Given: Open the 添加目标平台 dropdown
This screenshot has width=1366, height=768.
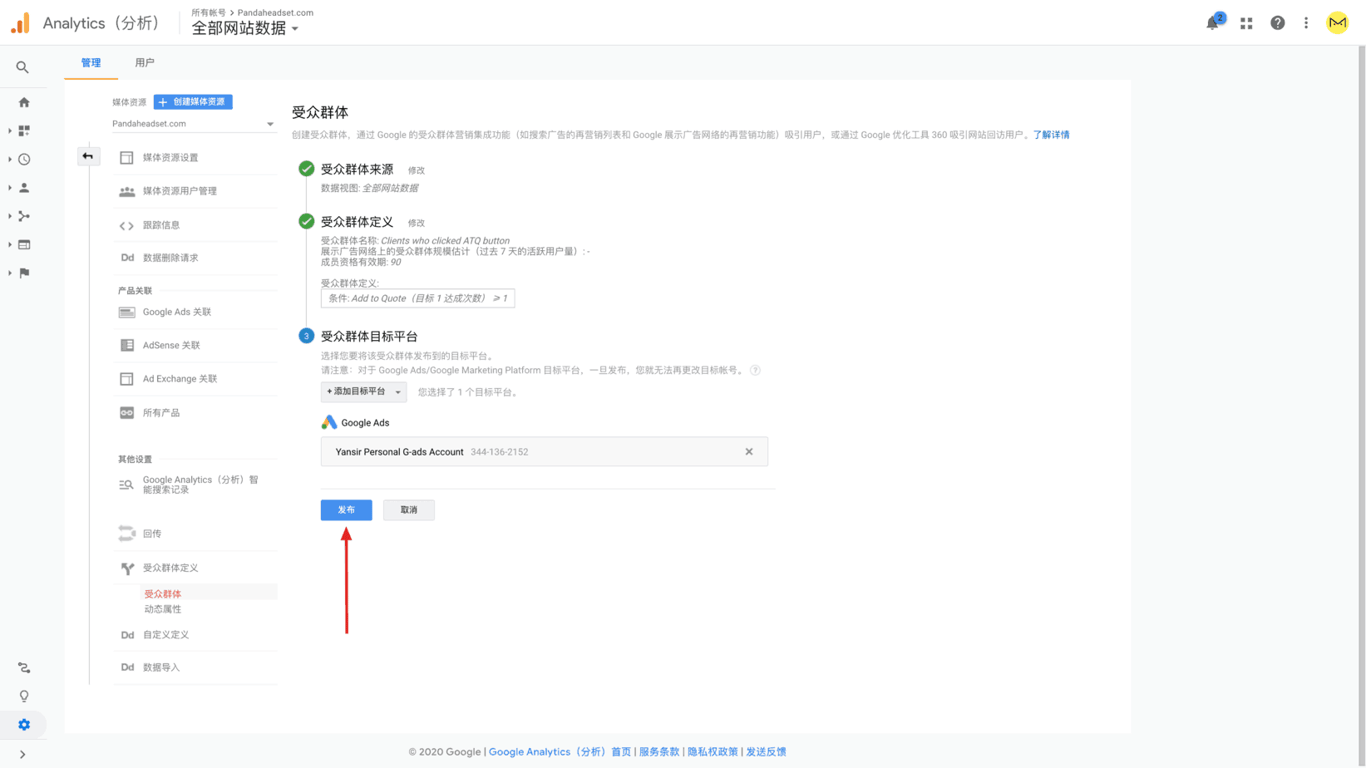Looking at the screenshot, I should [x=363, y=392].
